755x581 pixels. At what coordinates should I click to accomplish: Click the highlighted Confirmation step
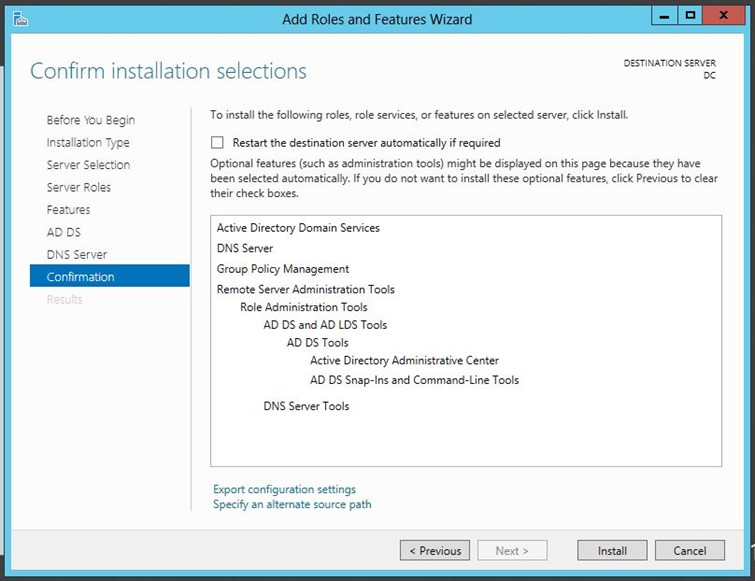[x=110, y=276]
